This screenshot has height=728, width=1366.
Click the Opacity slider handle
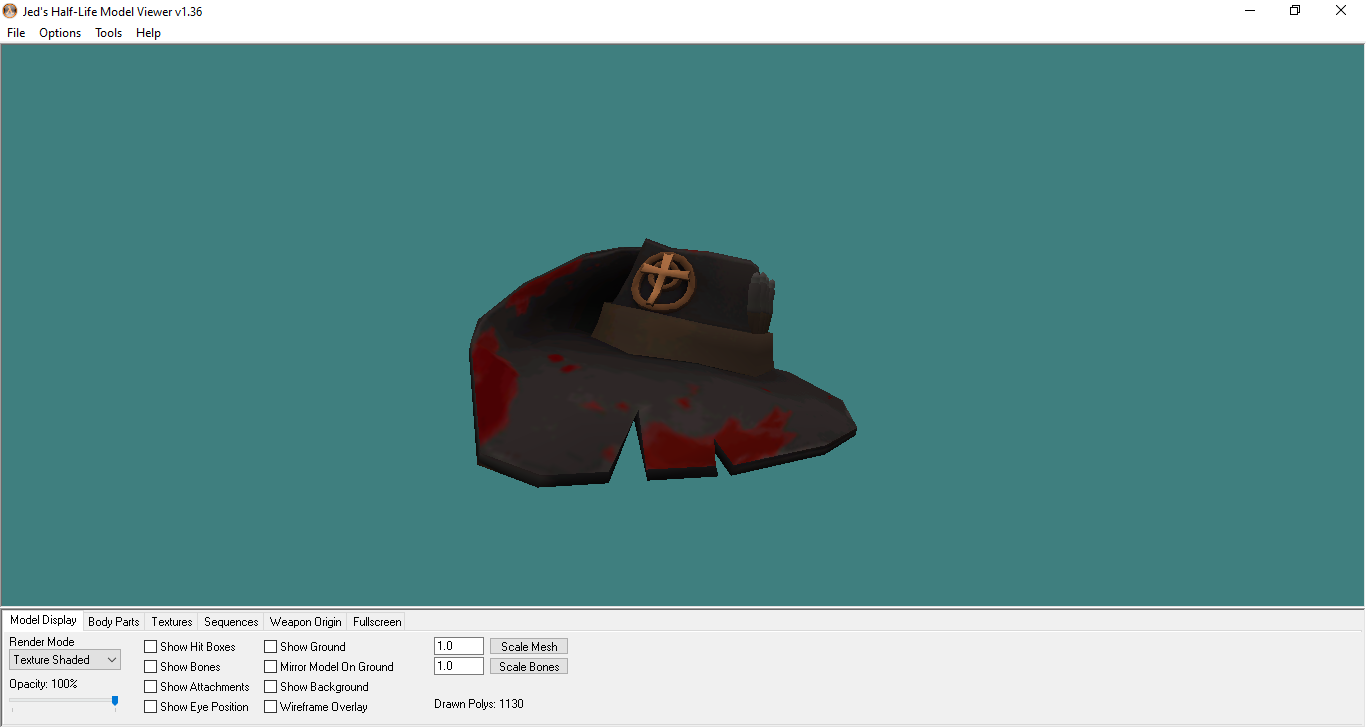115,701
